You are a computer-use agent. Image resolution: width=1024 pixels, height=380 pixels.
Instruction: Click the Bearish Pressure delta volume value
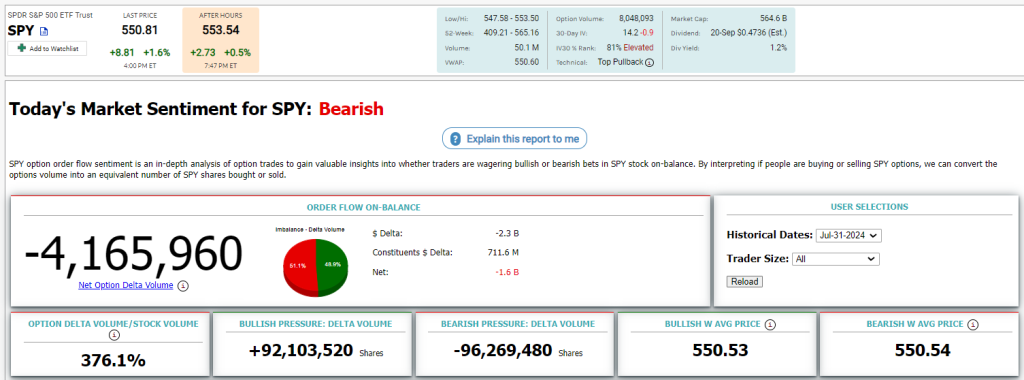pyautogui.click(x=503, y=351)
